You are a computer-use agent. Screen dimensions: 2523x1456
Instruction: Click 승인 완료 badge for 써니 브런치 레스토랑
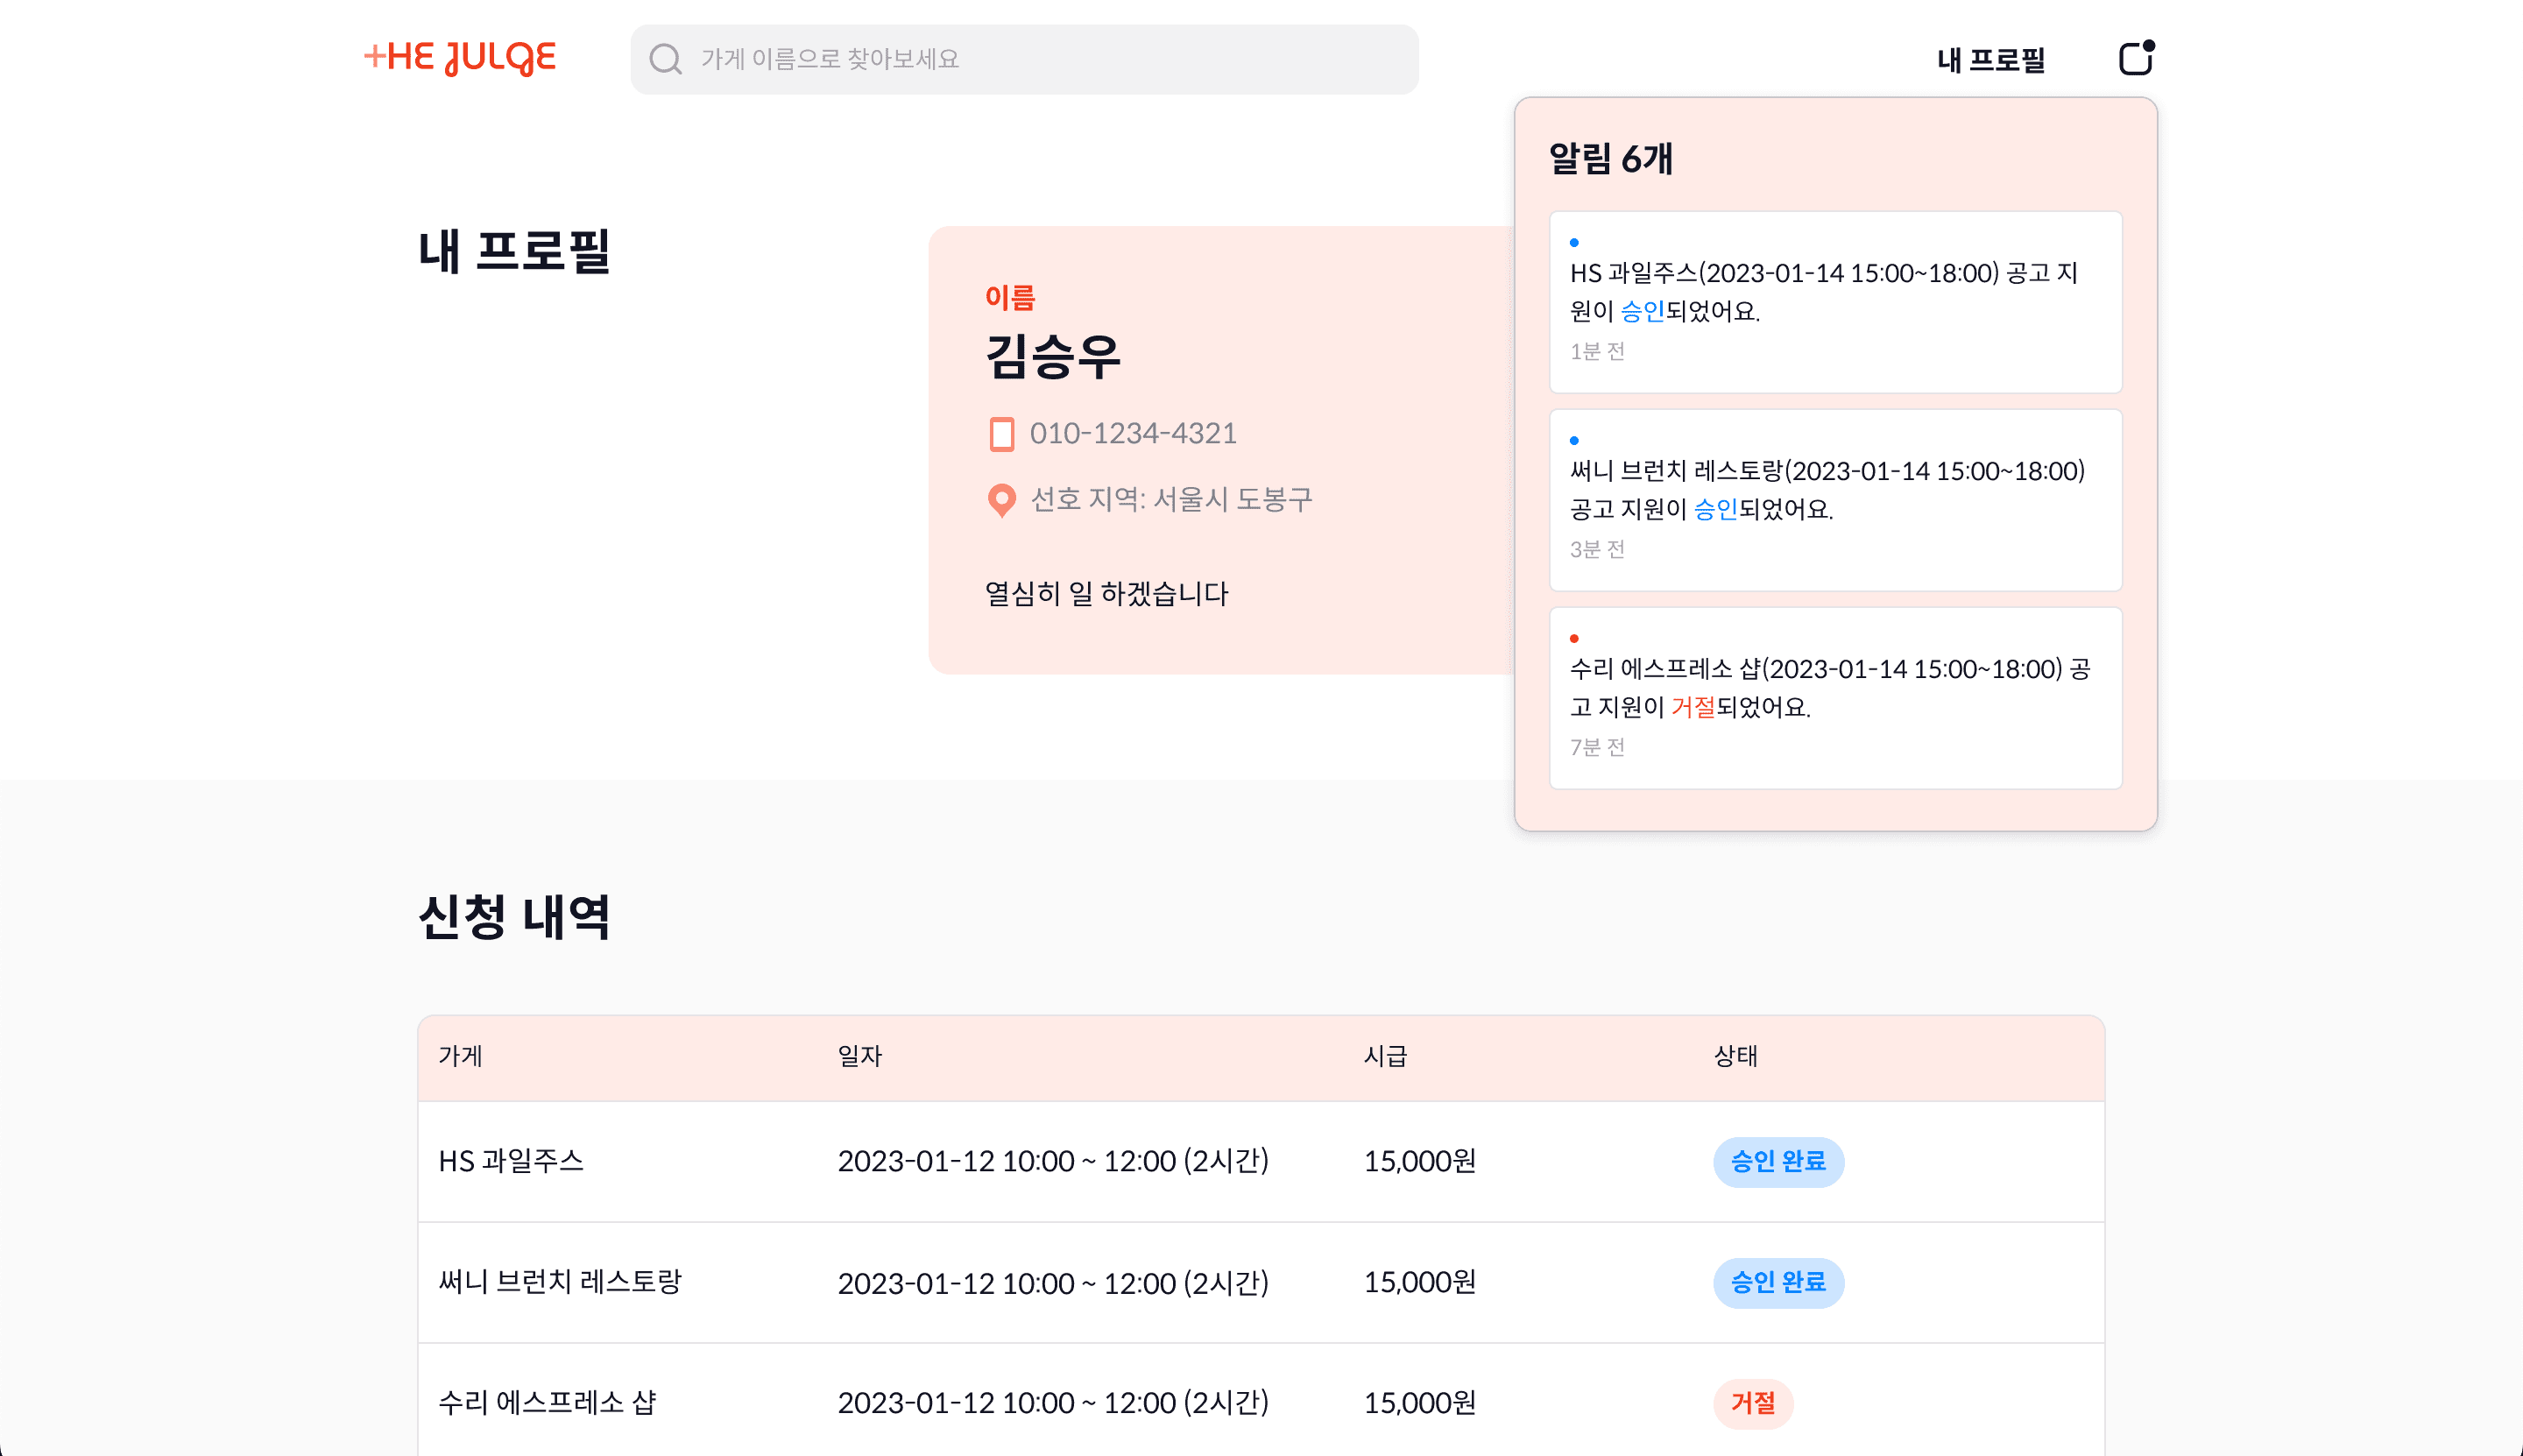1777,1282
